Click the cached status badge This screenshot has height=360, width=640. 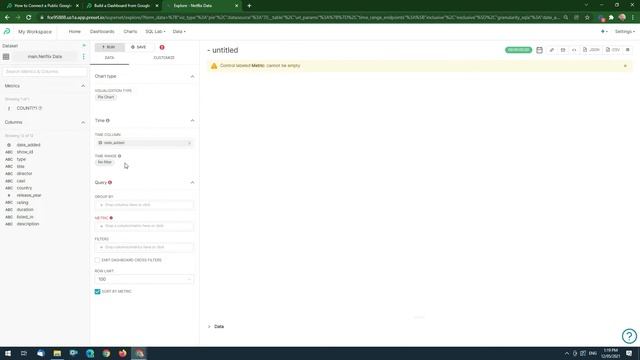click(518, 50)
